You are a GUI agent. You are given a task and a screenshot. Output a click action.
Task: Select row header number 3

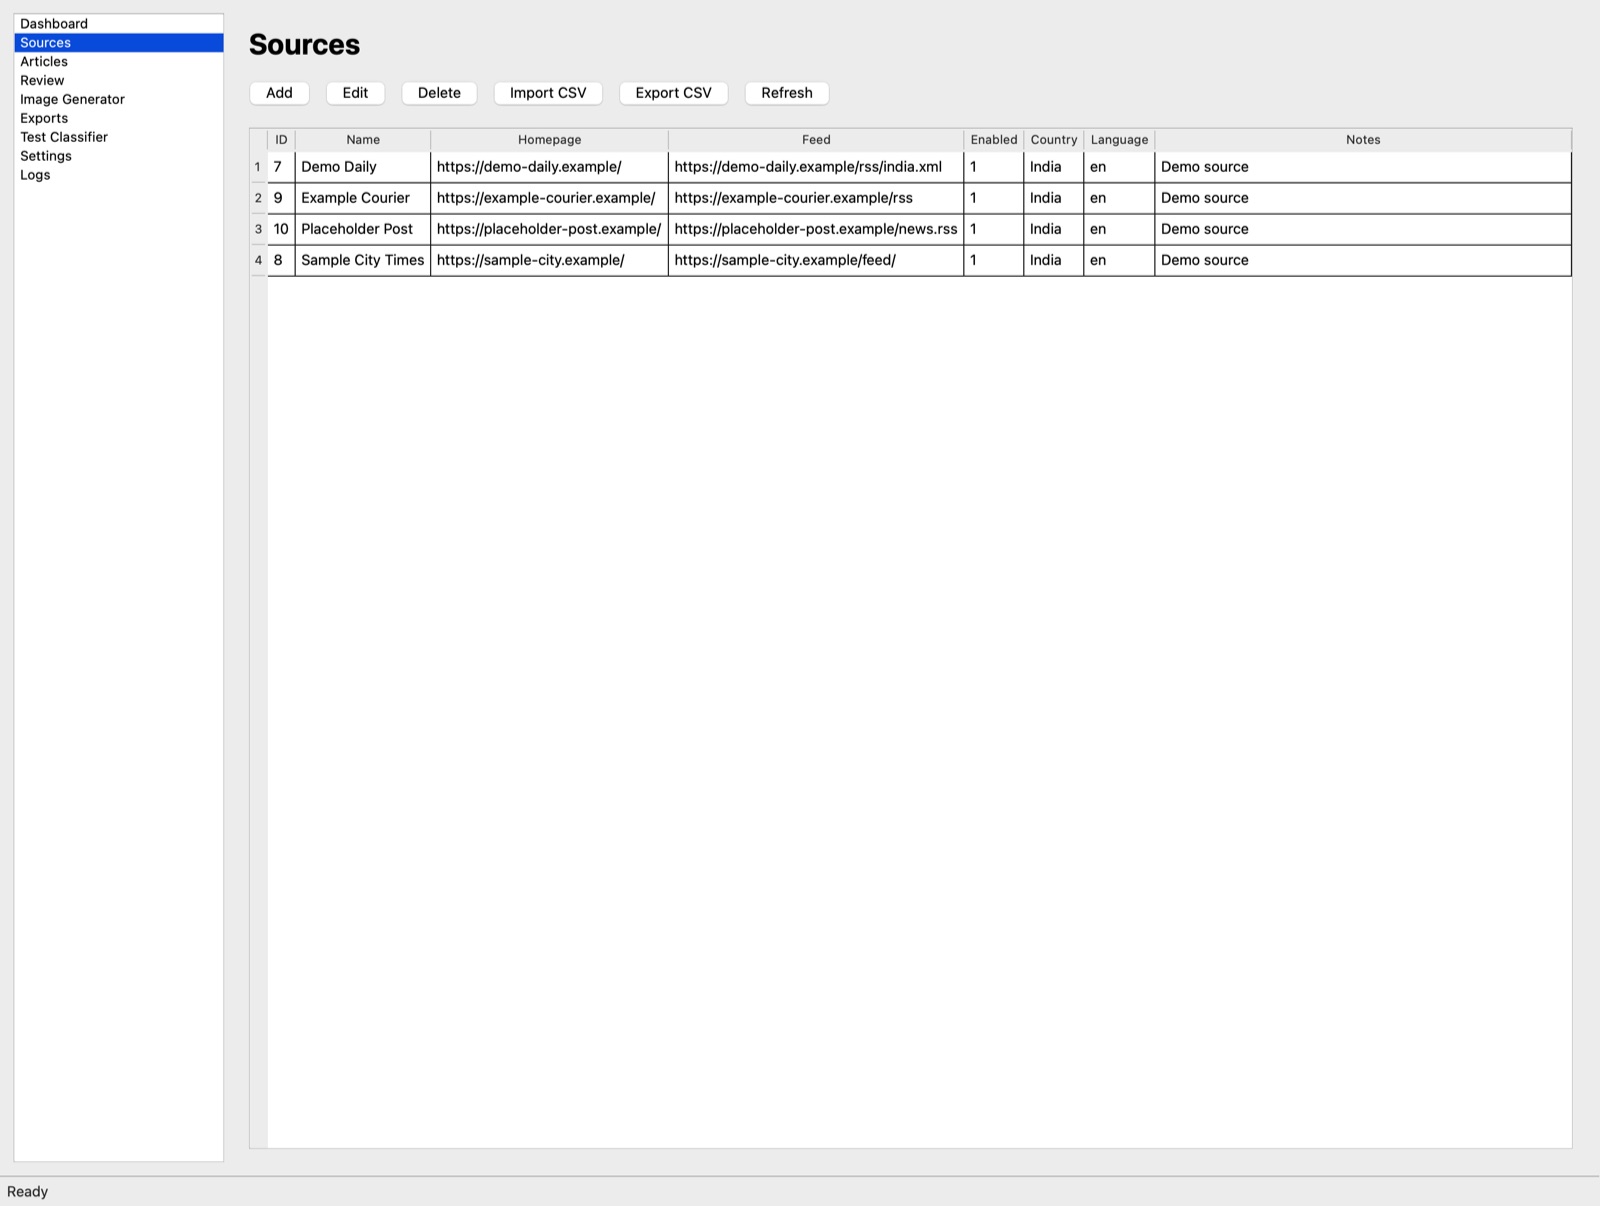click(x=258, y=229)
